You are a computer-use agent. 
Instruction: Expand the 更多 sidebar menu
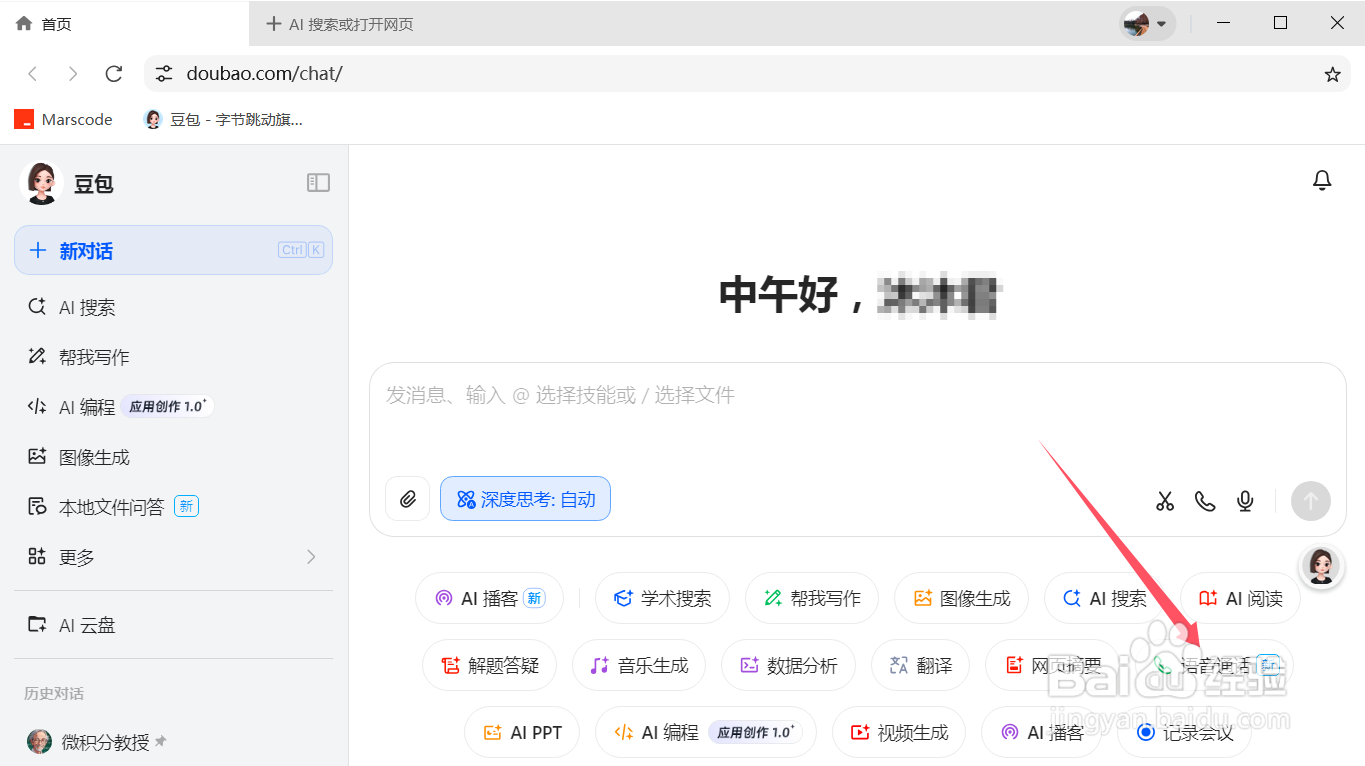[173, 557]
